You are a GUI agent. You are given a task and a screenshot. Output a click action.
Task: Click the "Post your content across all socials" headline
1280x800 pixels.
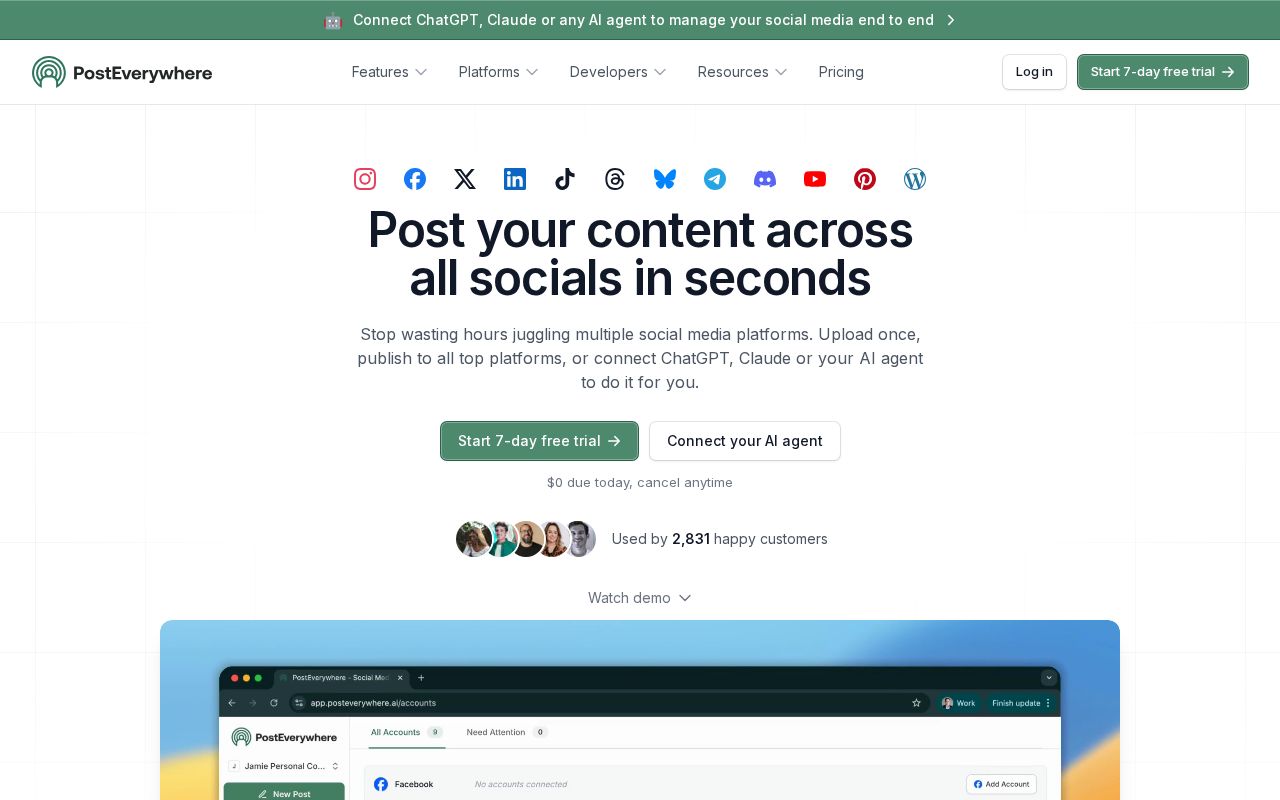click(x=640, y=254)
